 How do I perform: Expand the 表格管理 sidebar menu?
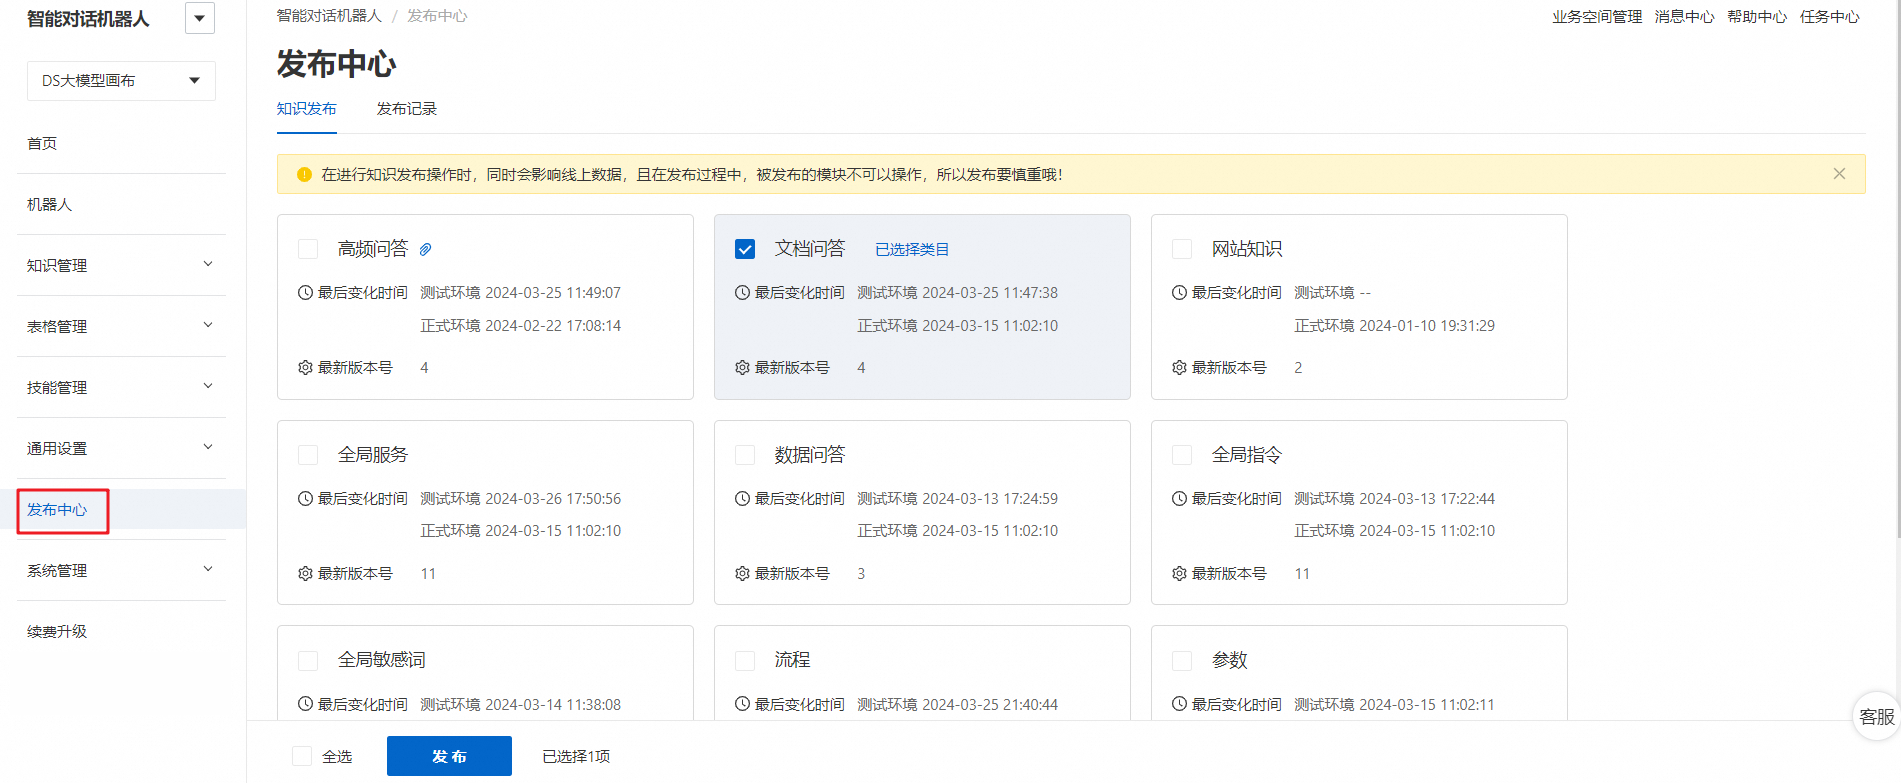tap(121, 326)
